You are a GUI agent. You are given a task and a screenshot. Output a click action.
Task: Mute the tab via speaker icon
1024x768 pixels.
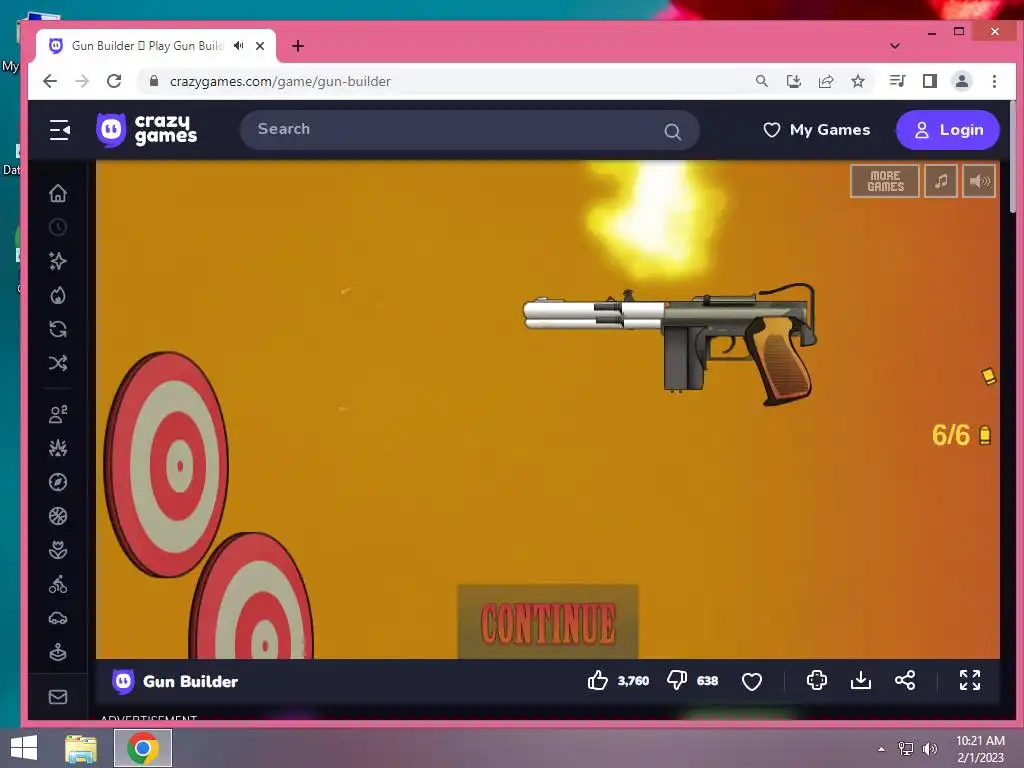coord(239,46)
